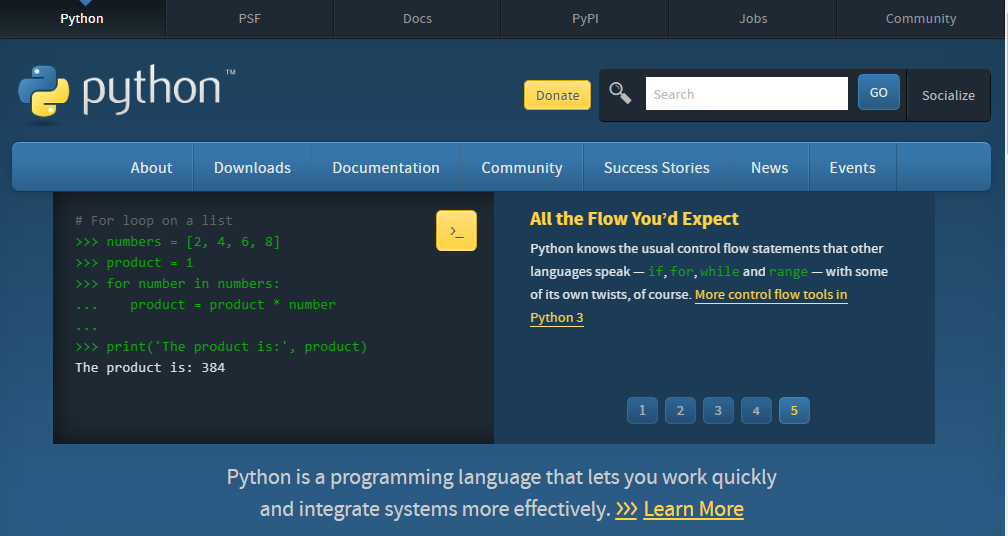This screenshot has height=536, width=1008.
Task: Open the Events navigation menu
Action: pyautogui.click(x=852, y=168)
